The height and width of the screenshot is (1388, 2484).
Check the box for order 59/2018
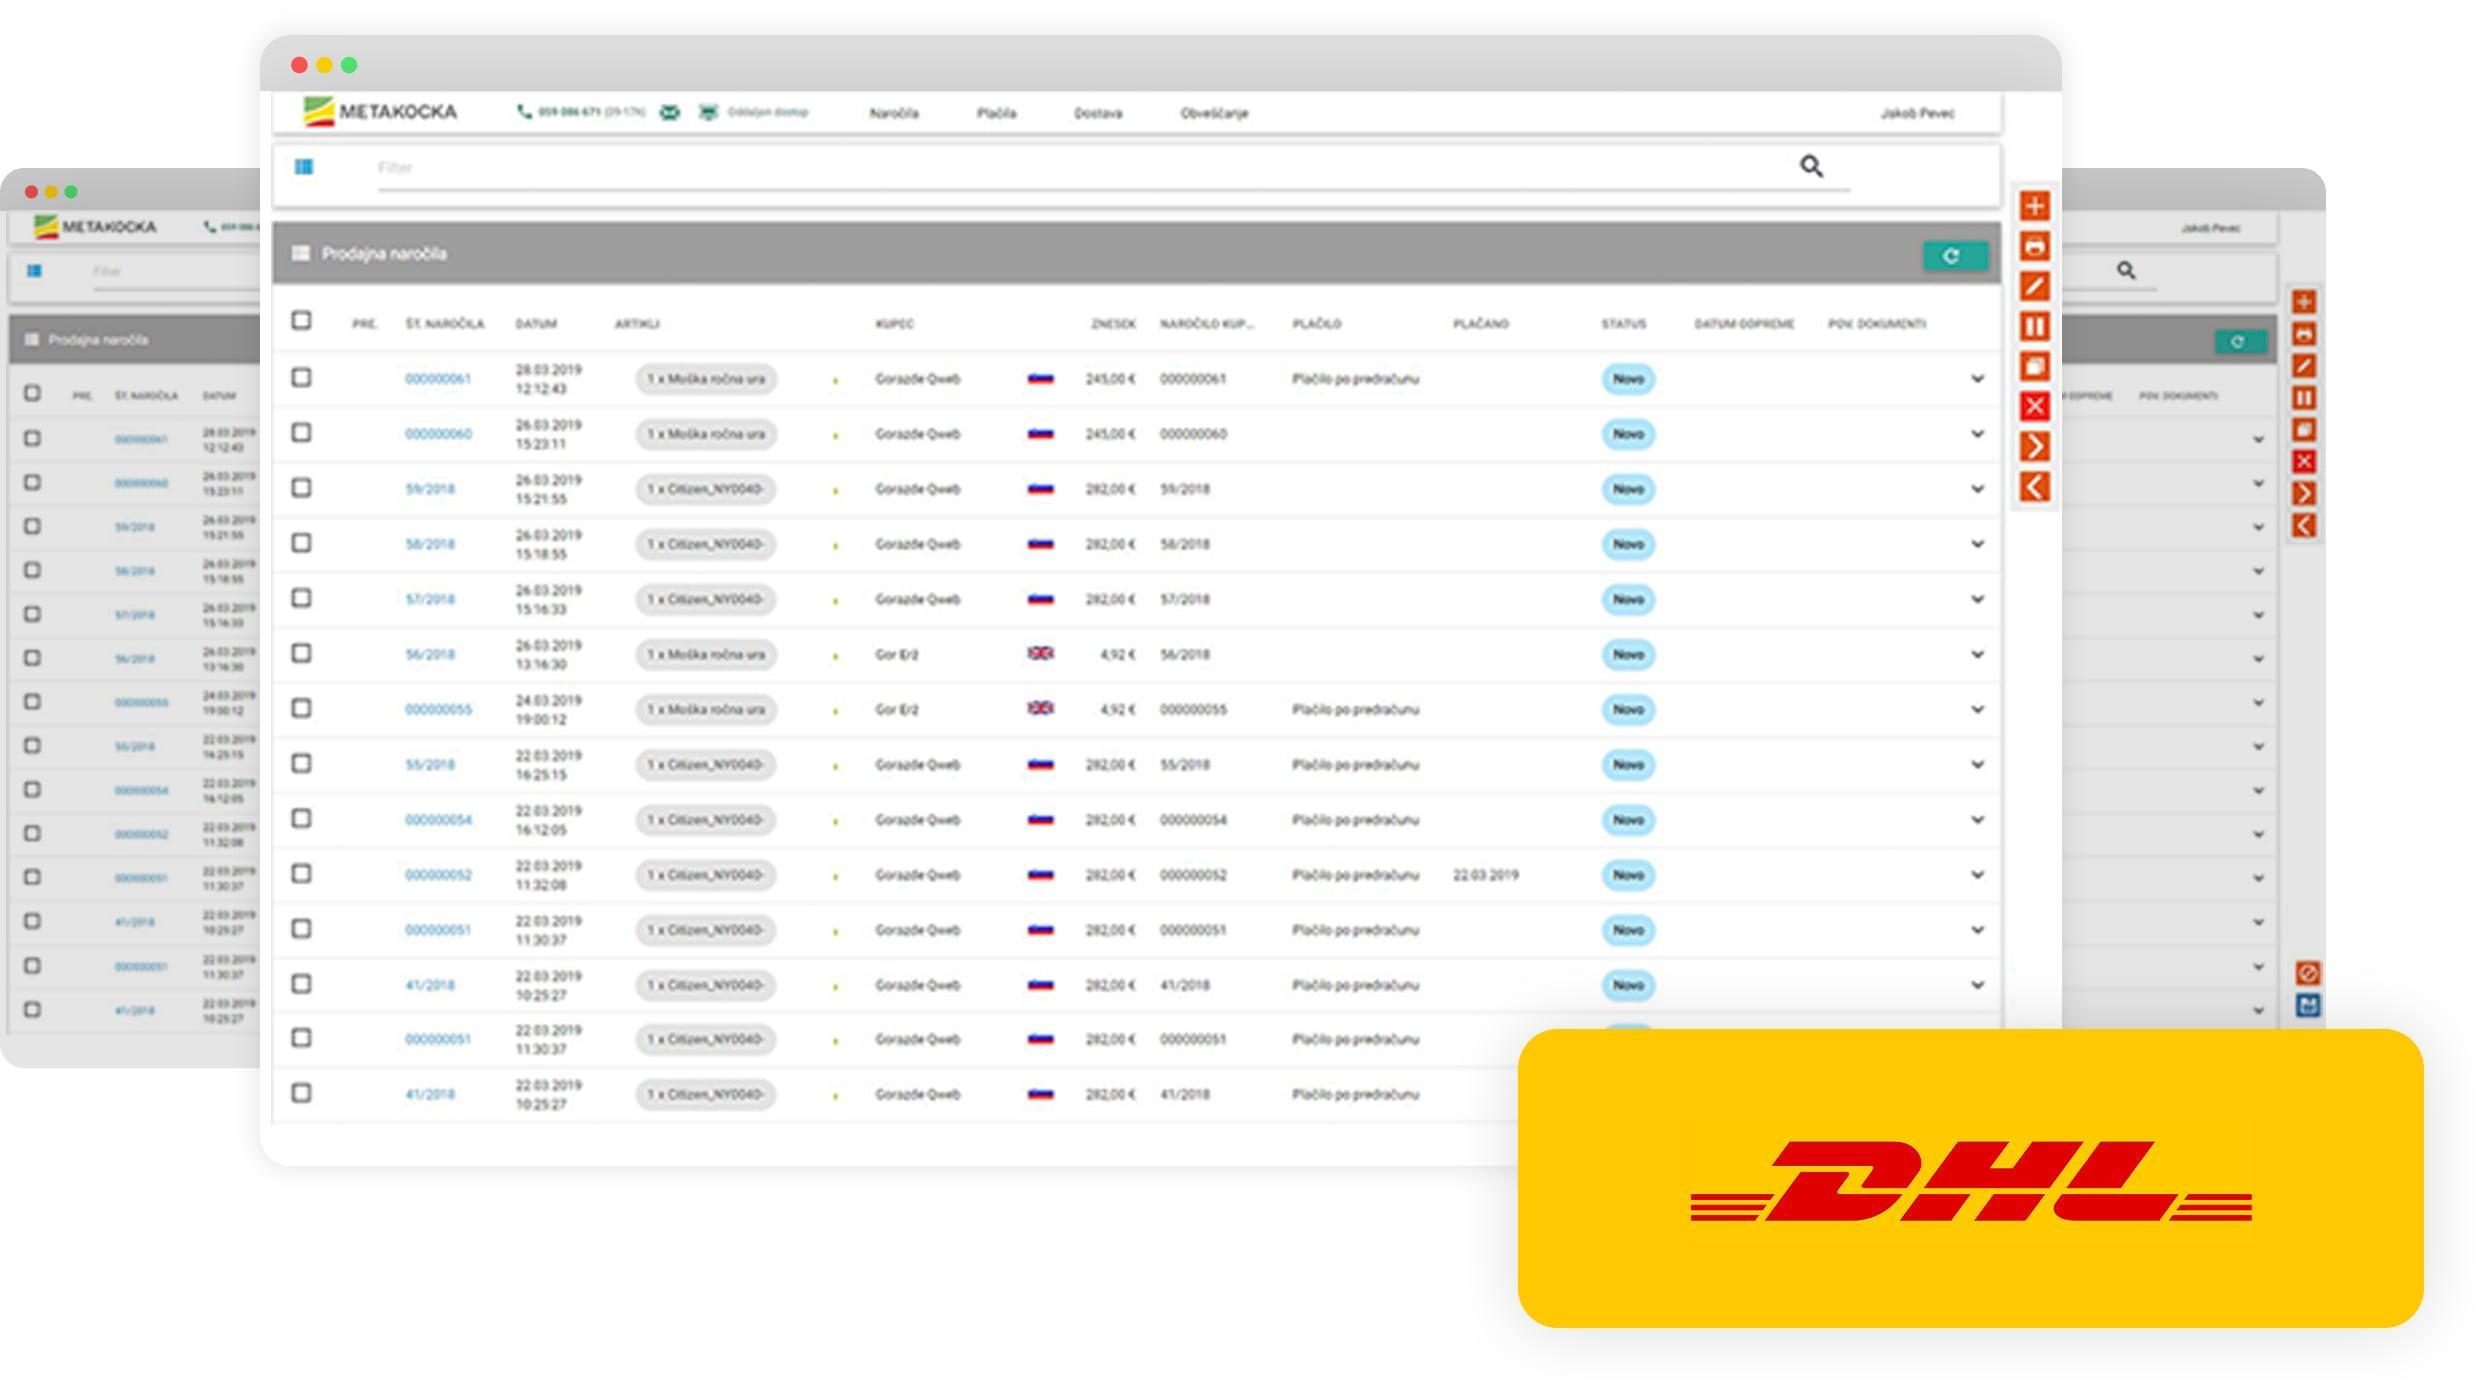click(x=301, y=487)
